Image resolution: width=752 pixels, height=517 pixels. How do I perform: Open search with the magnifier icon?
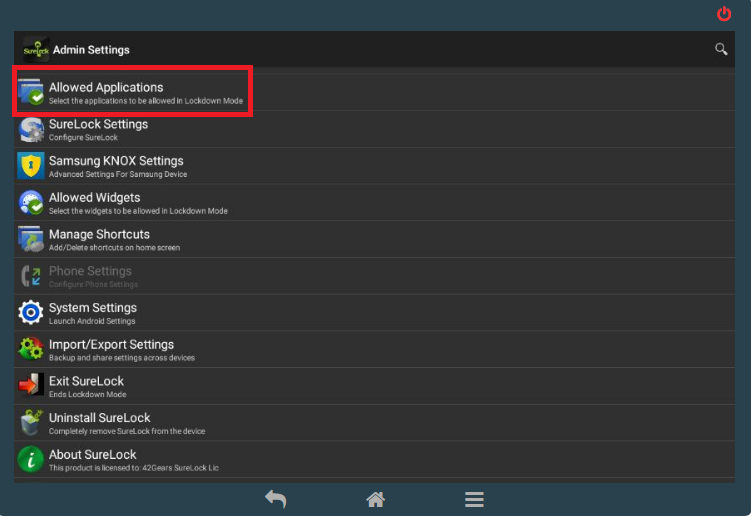pos(721,49)
